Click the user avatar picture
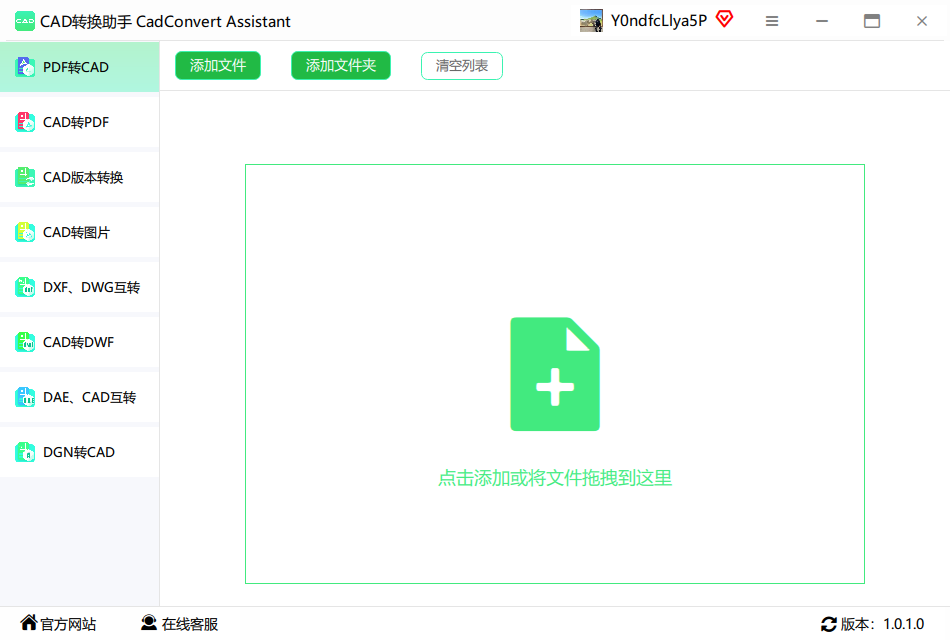Screen dimensions: 950x640 tap(591, 21)
